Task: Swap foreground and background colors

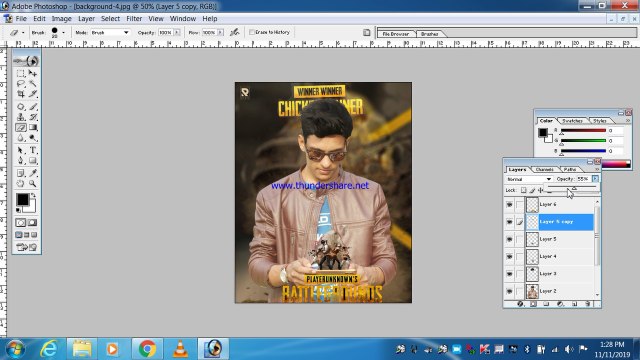Action: pyautogui.click(x=33, y=195)
